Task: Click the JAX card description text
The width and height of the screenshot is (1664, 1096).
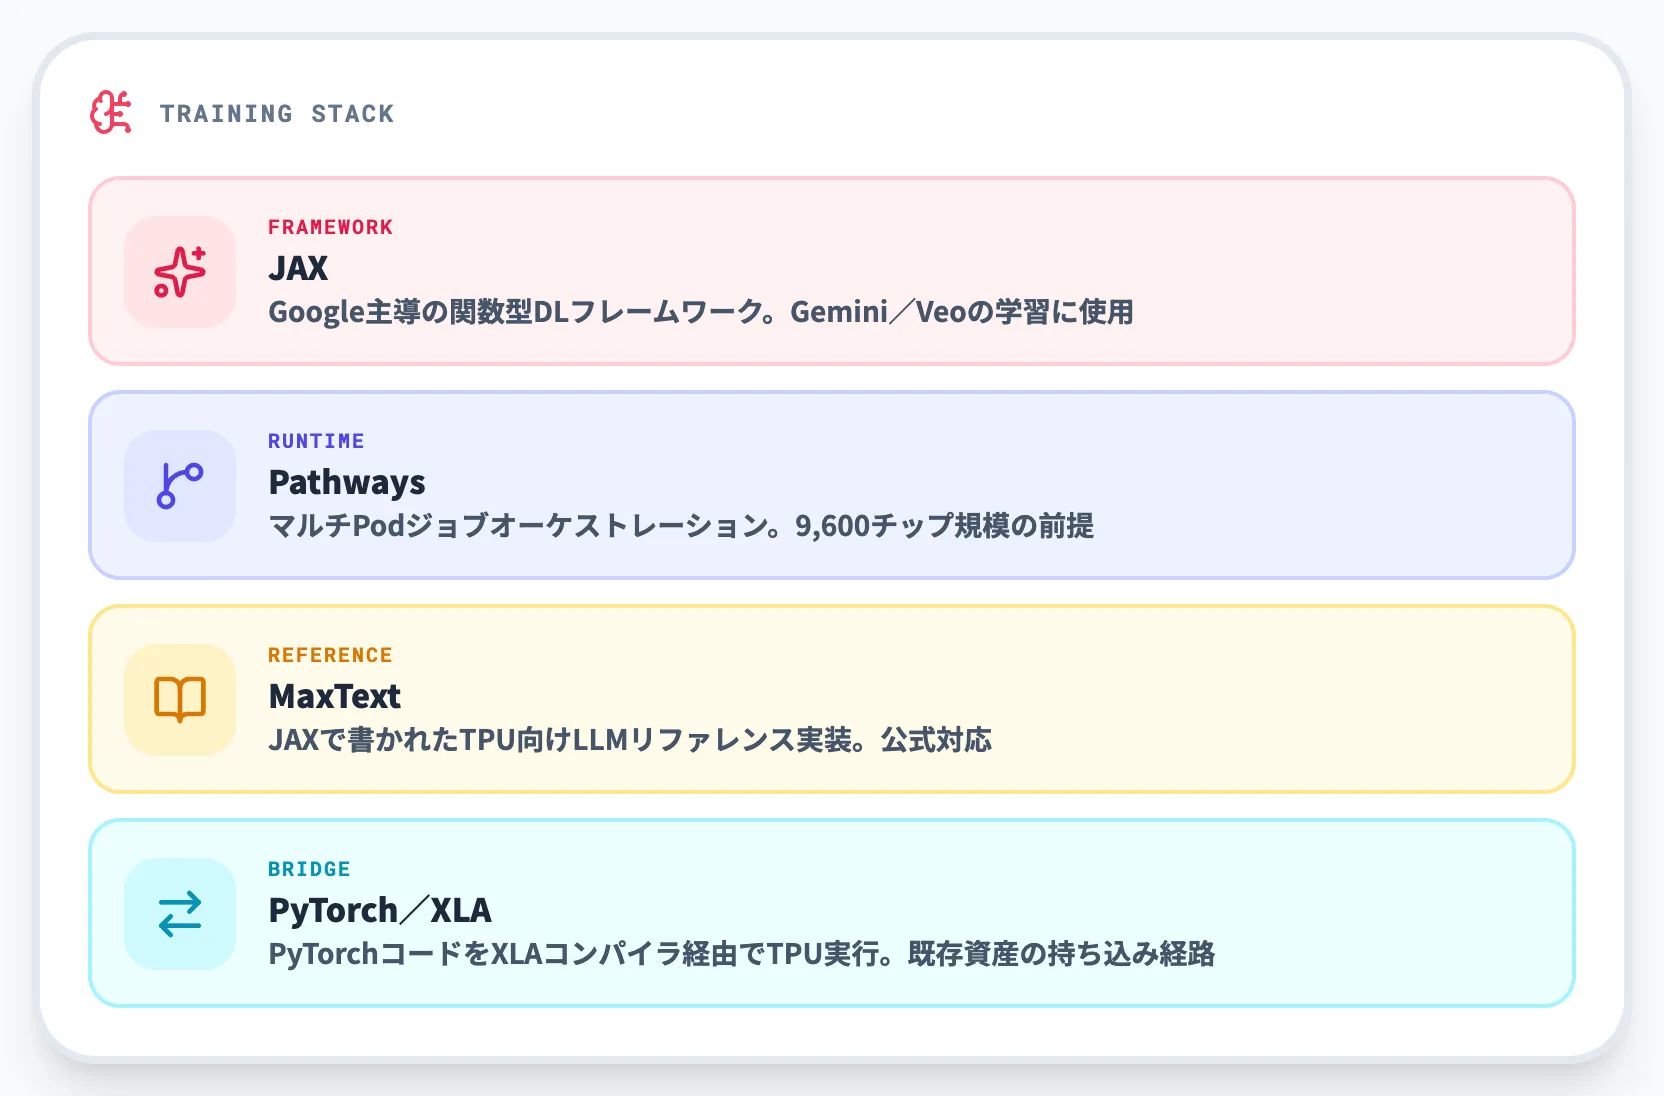Action: [x=700, y=312]
